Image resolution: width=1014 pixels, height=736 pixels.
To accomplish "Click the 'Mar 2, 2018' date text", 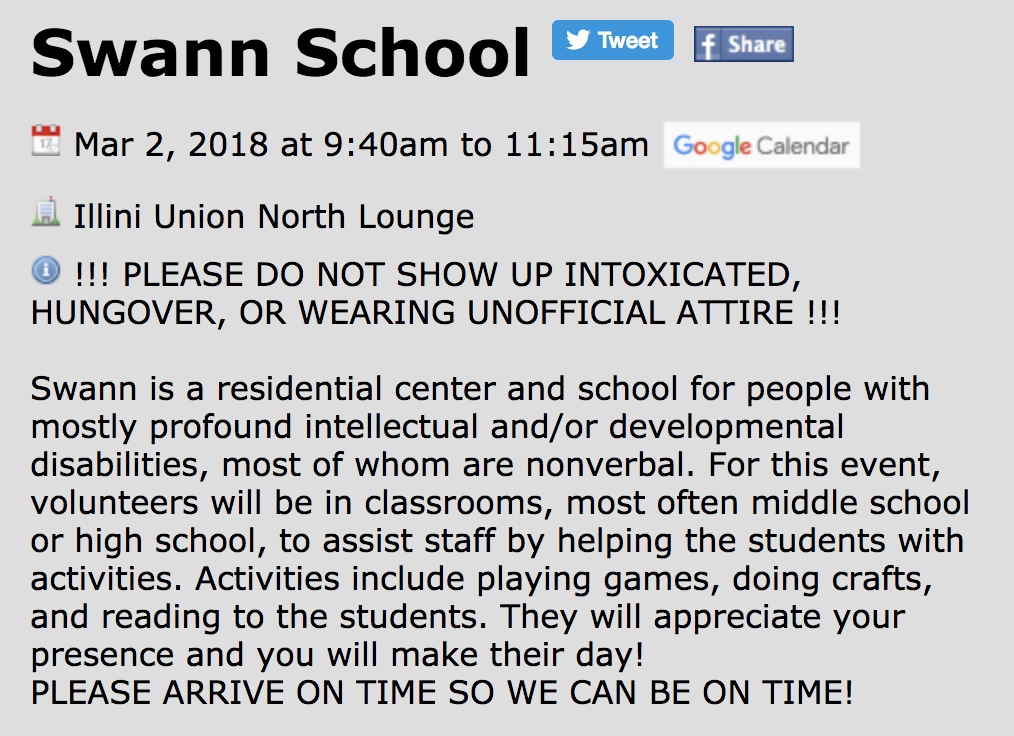I will [x=172, y=145].
